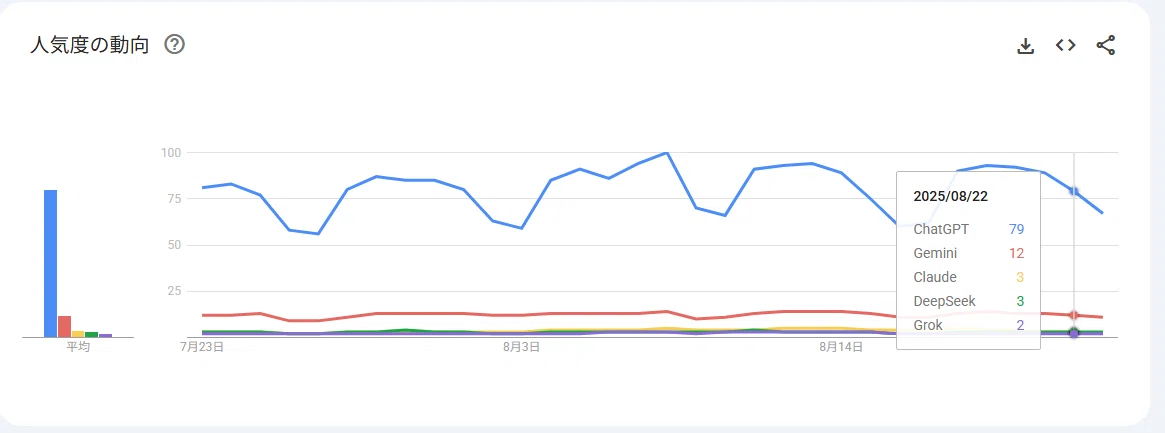
Task: Click the blue ChatGPT average bar
Action: [x=51, y=264]
